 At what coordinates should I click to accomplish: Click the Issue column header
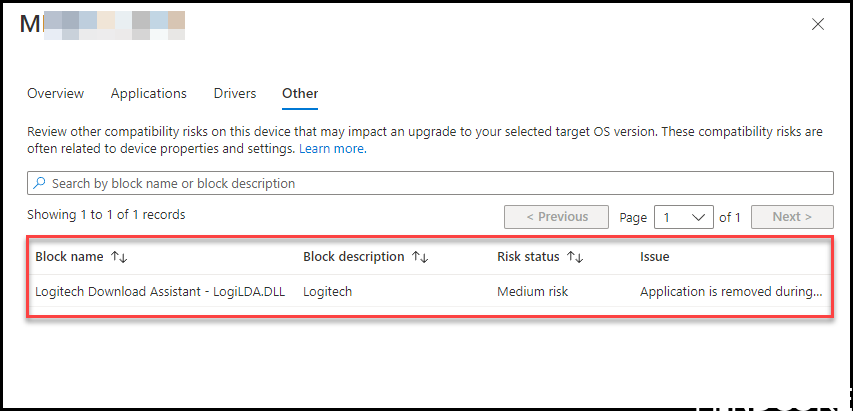point(654,257)
